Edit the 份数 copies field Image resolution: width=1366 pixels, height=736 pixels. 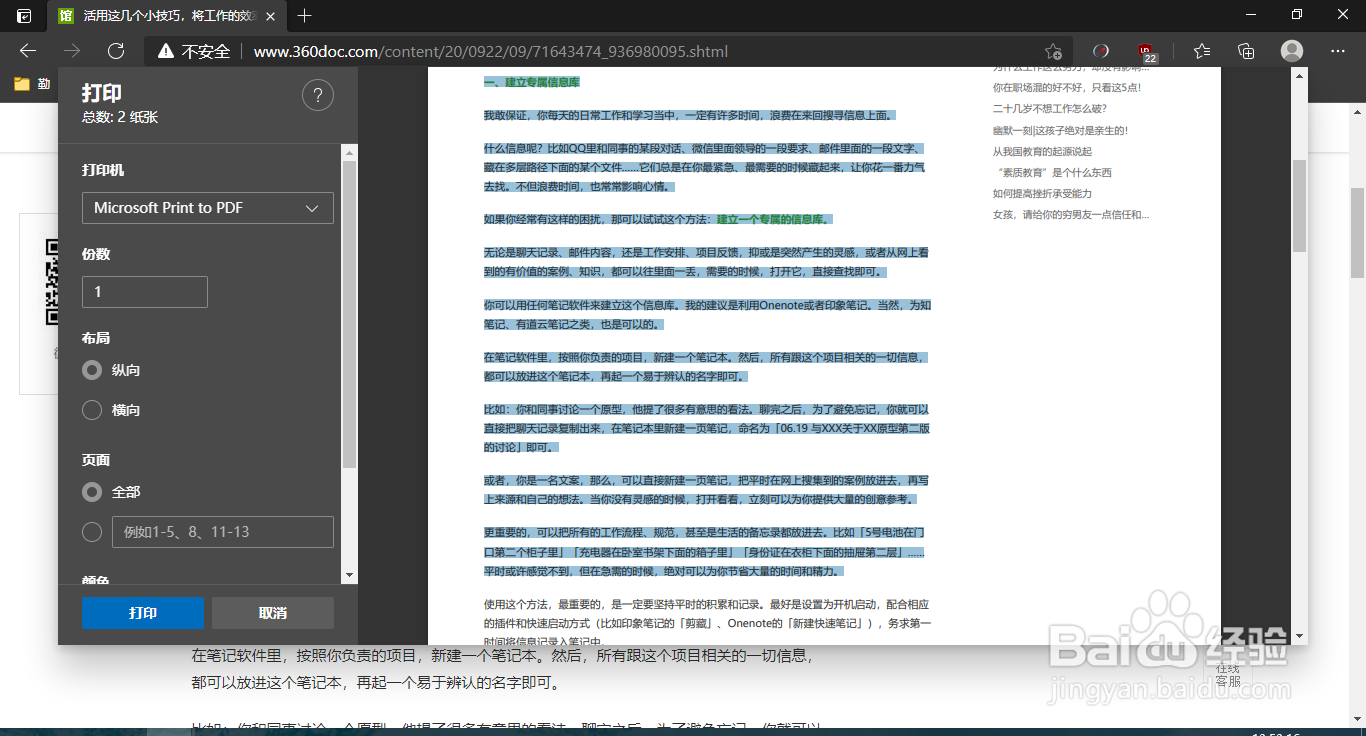pyautogui.click(x=145, y=292)
